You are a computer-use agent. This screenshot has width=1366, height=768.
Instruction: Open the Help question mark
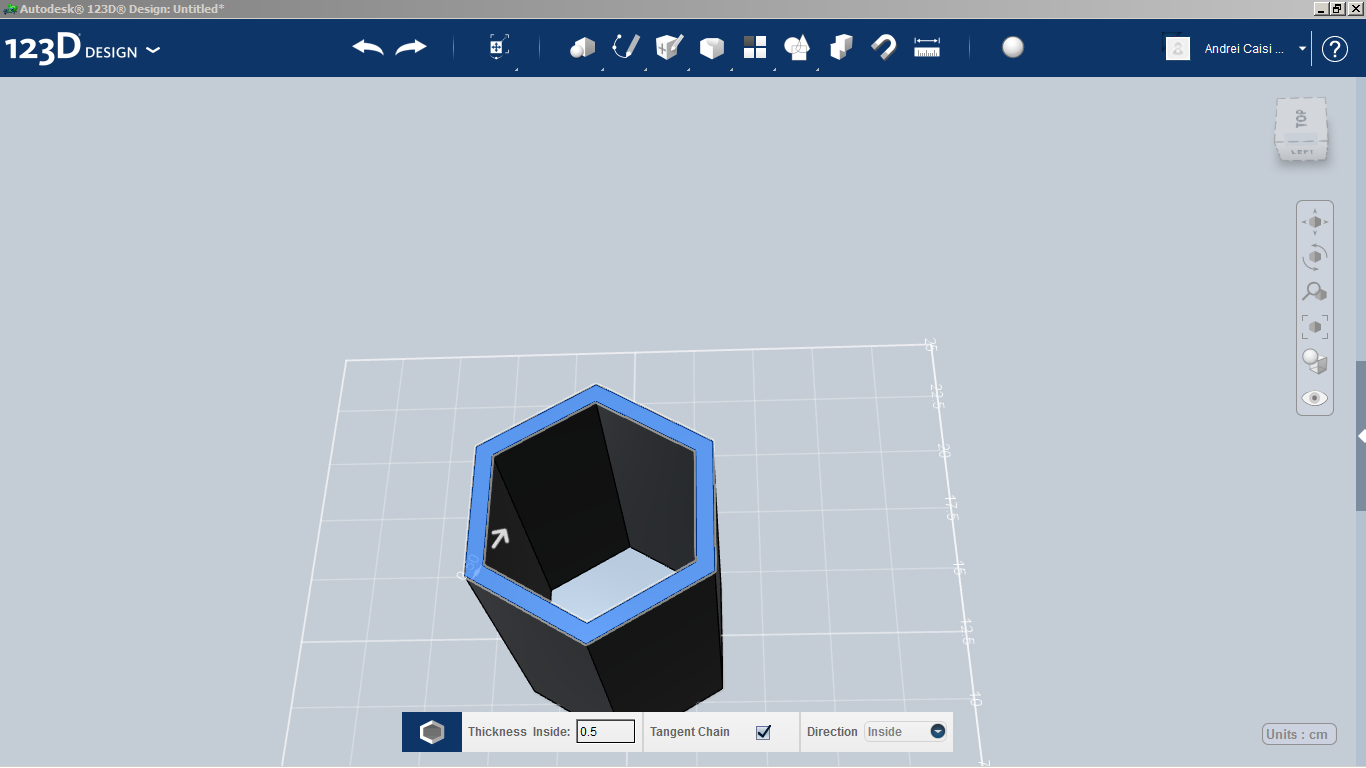[x=1335, y=48]
